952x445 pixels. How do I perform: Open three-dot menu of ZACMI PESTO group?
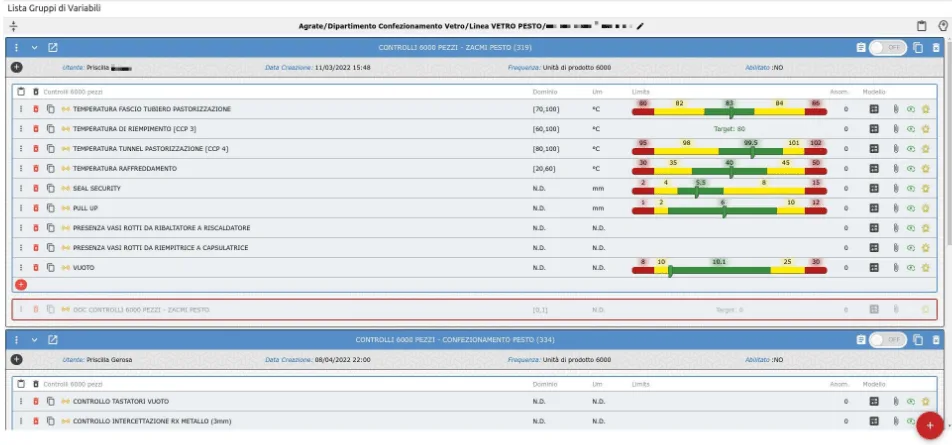(x=17, y=47)
